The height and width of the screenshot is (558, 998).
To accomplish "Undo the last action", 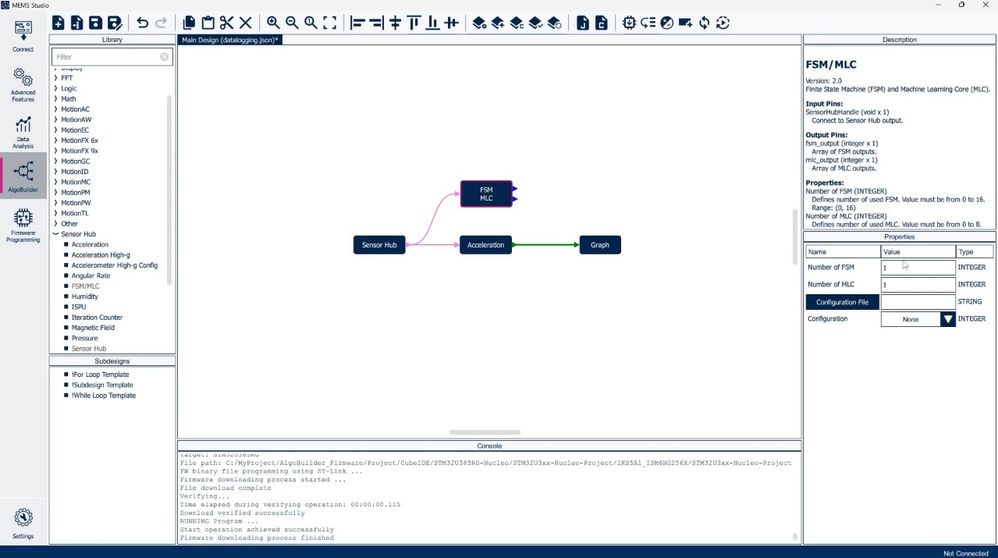I will (143, 23).
